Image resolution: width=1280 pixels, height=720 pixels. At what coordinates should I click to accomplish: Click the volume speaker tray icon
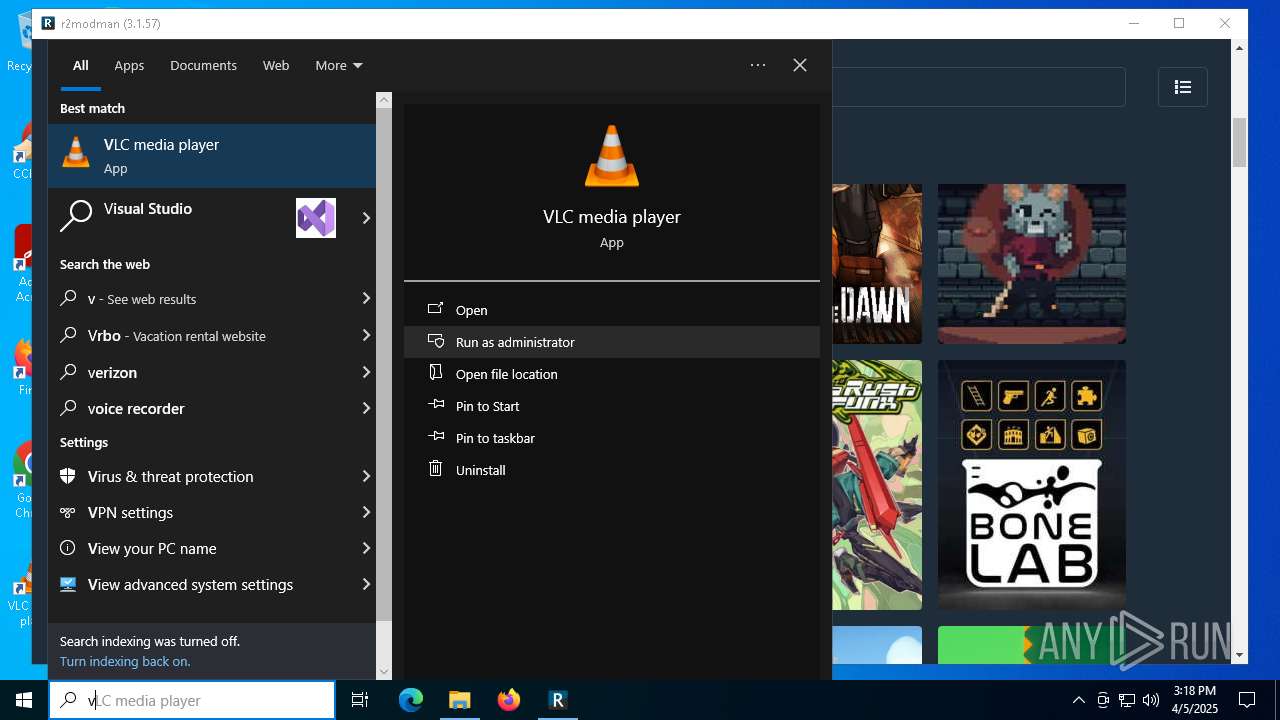1151,700
